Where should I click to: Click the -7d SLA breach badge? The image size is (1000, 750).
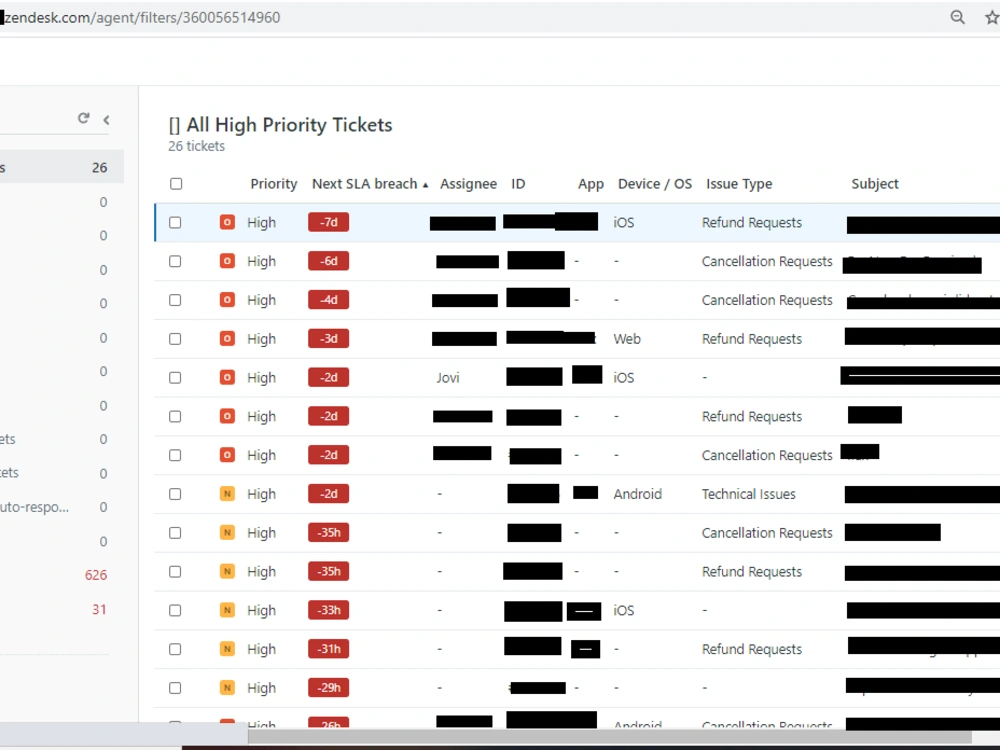point(328,223)
